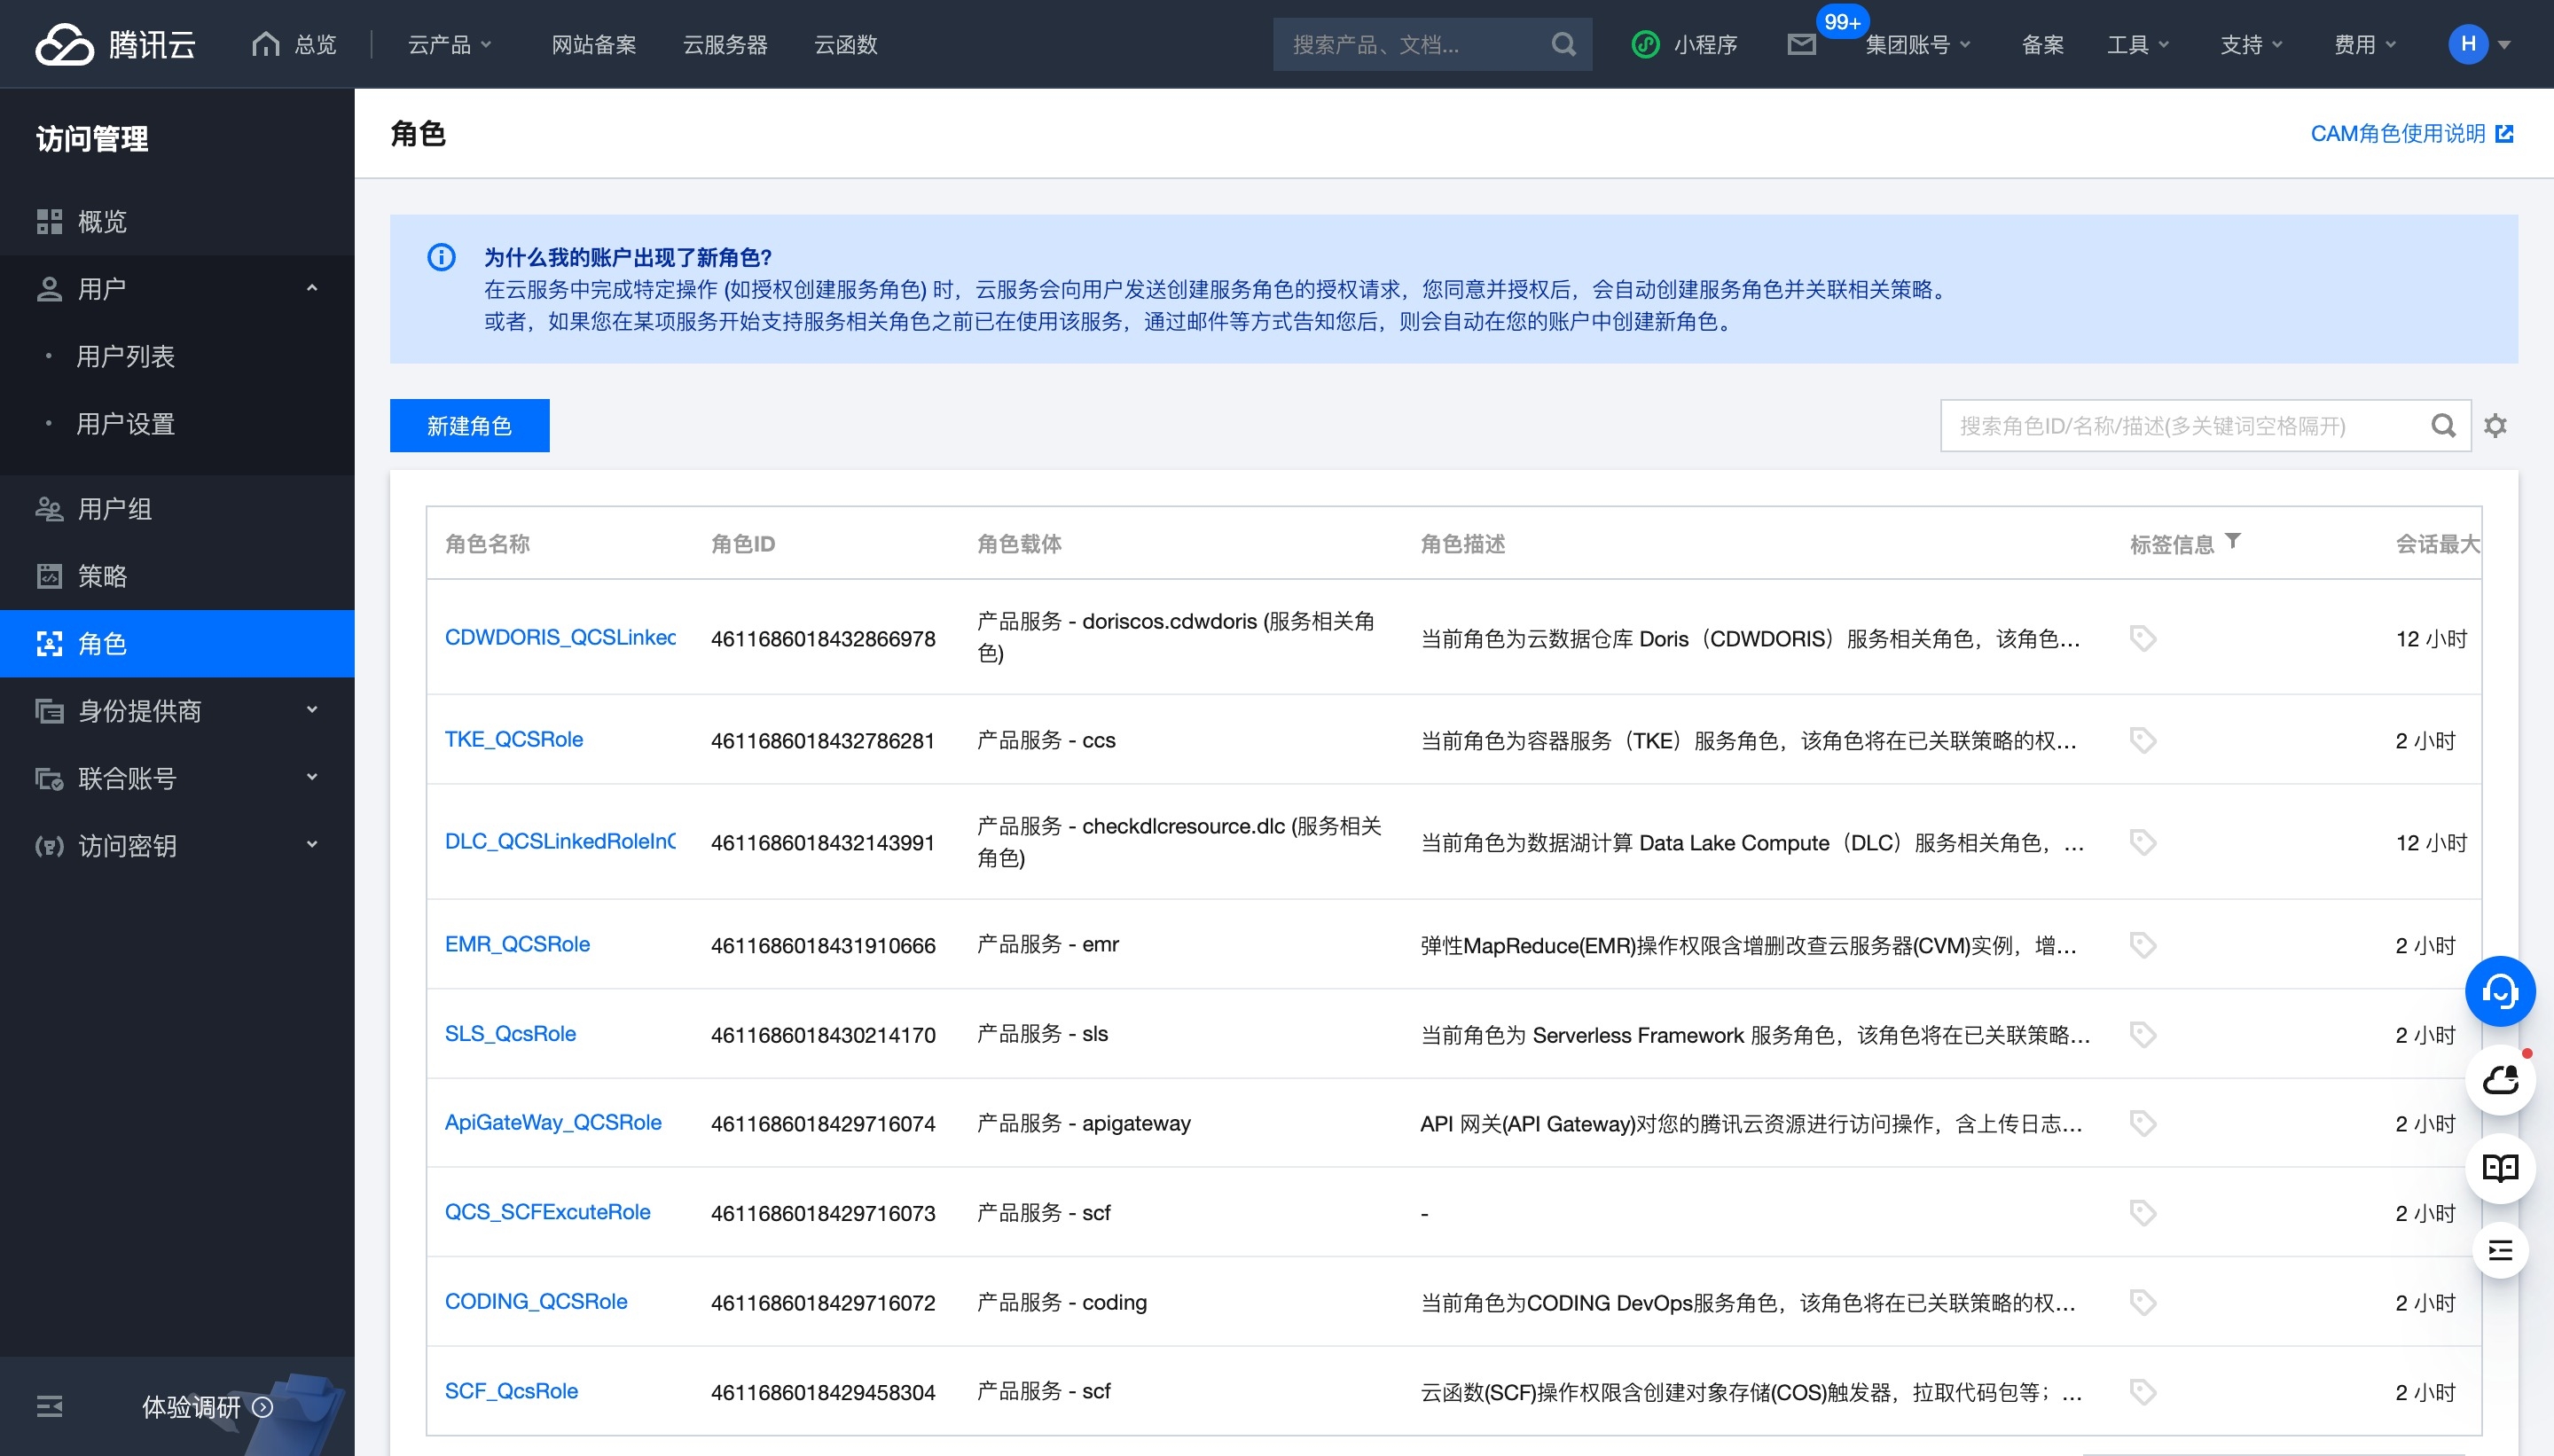Image resolution: width=2554 pixels, height=1456 pixels.
Task: Open 支持 dropdown menu
Action: (2252, 44)
